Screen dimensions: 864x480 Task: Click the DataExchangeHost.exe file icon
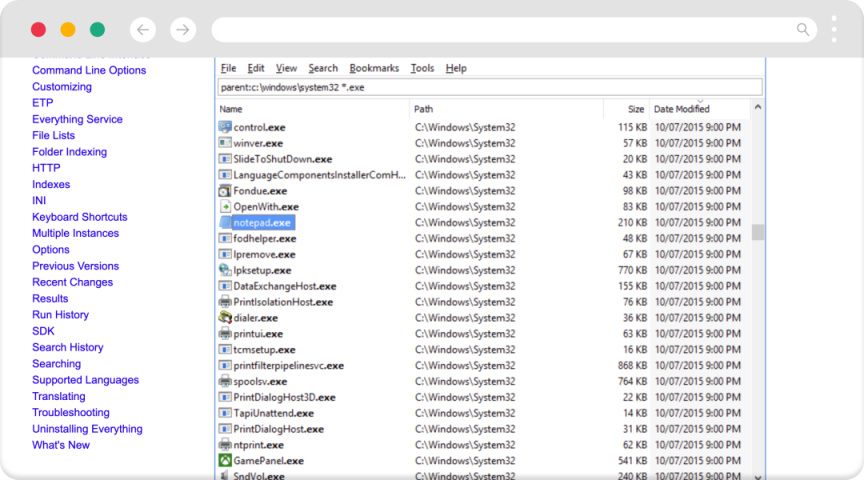(x=225, y=286)
